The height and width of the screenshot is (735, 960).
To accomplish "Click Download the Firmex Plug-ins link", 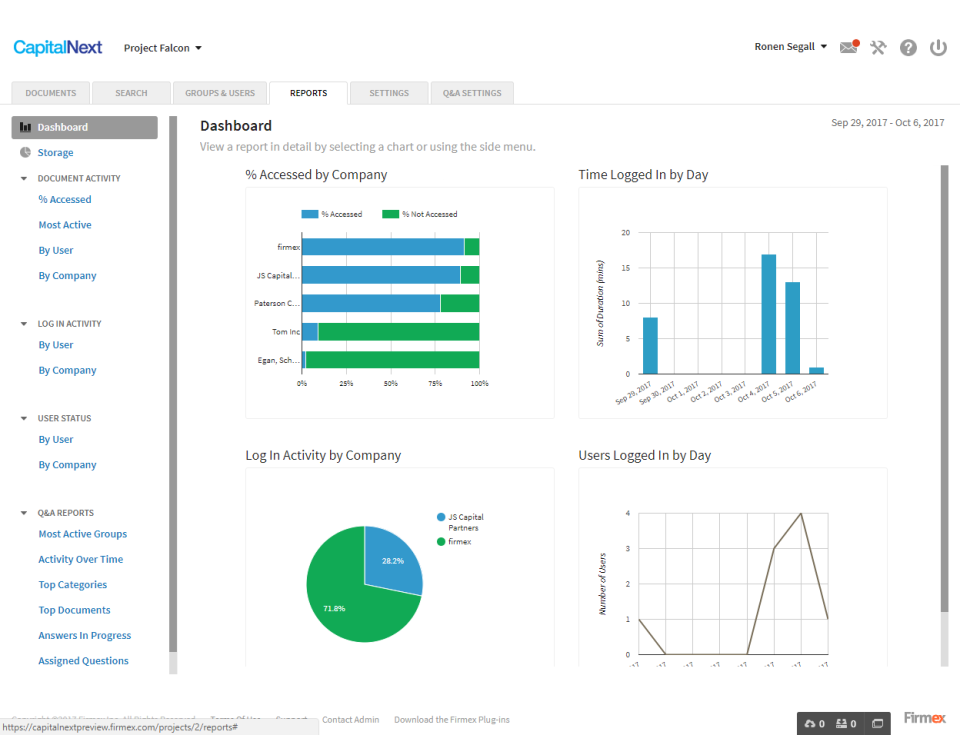I will pos(451,719).
